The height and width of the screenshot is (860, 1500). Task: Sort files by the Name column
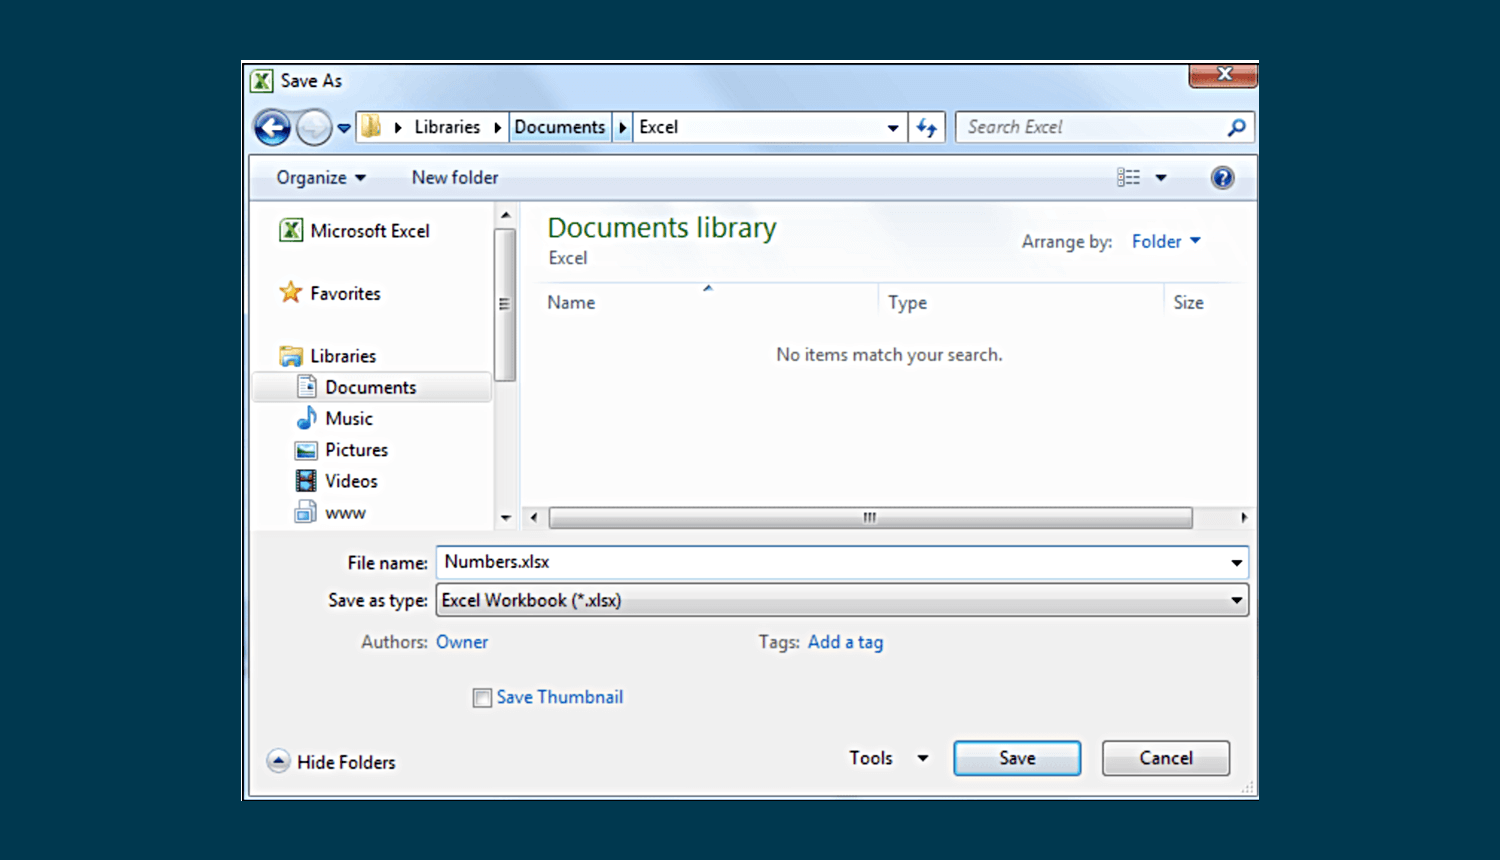coord(571,302)
